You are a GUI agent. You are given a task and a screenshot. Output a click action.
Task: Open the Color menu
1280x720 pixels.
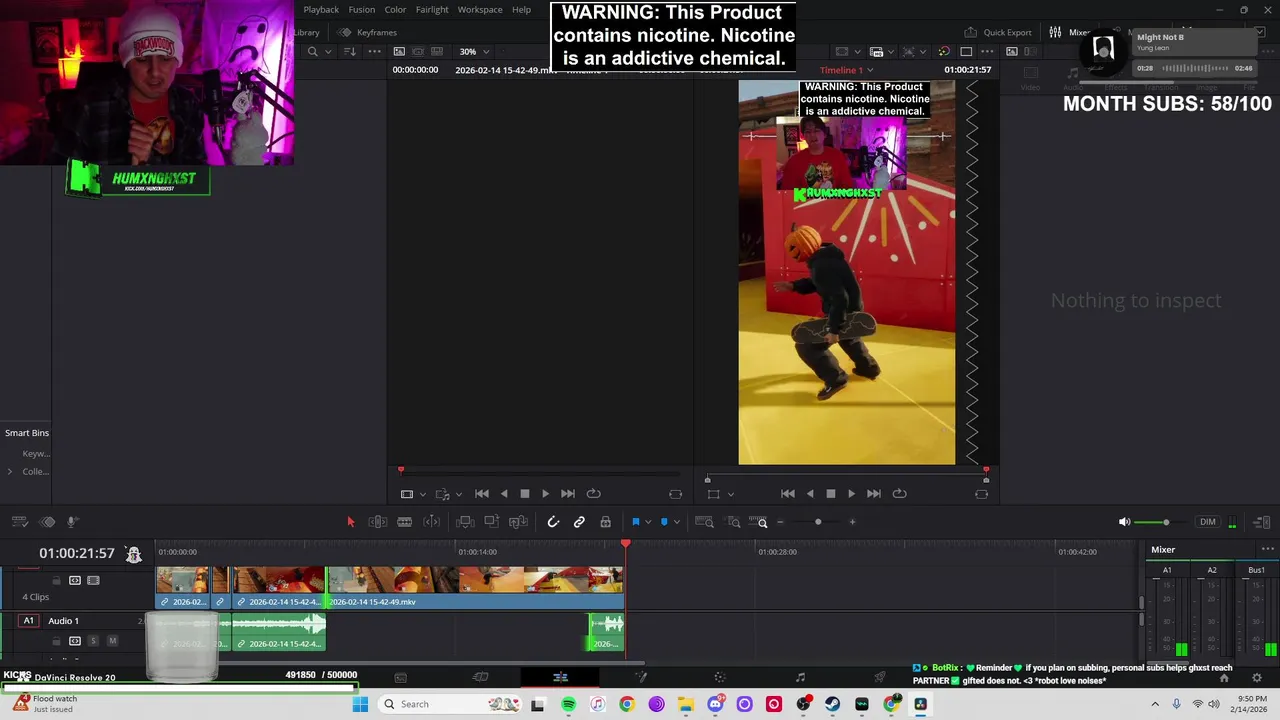click(x=396, y=9)
